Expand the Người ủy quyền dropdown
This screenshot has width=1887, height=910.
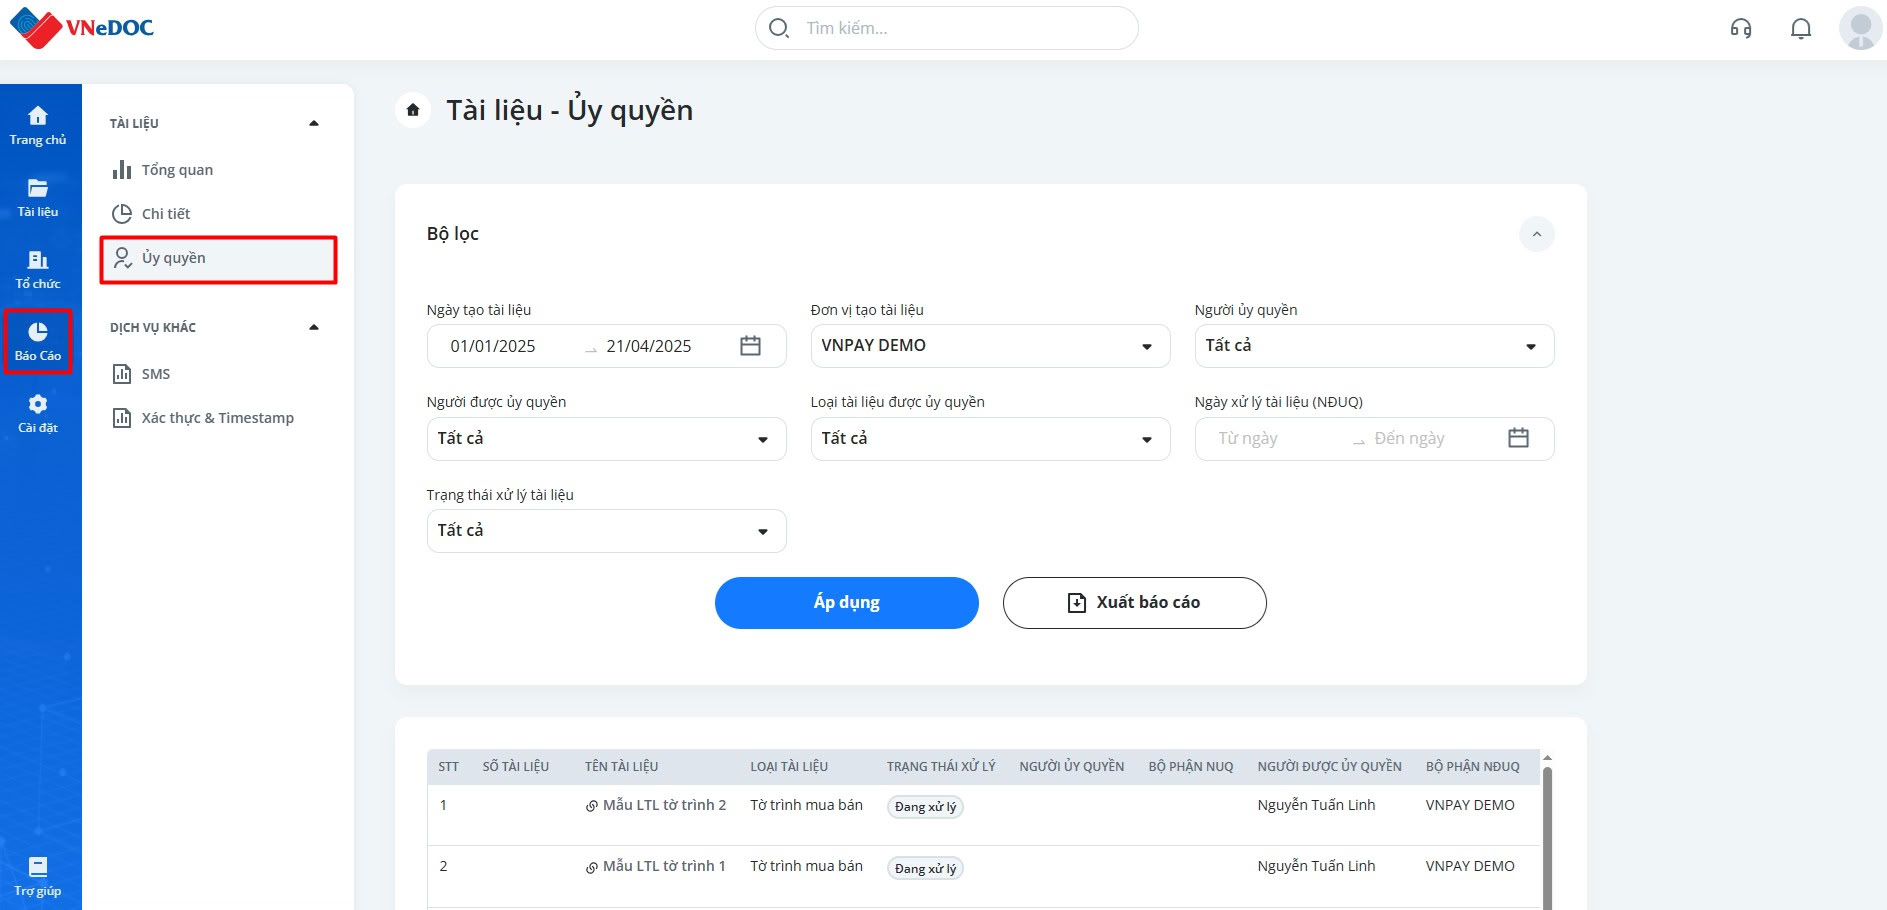coord(1373,346)
